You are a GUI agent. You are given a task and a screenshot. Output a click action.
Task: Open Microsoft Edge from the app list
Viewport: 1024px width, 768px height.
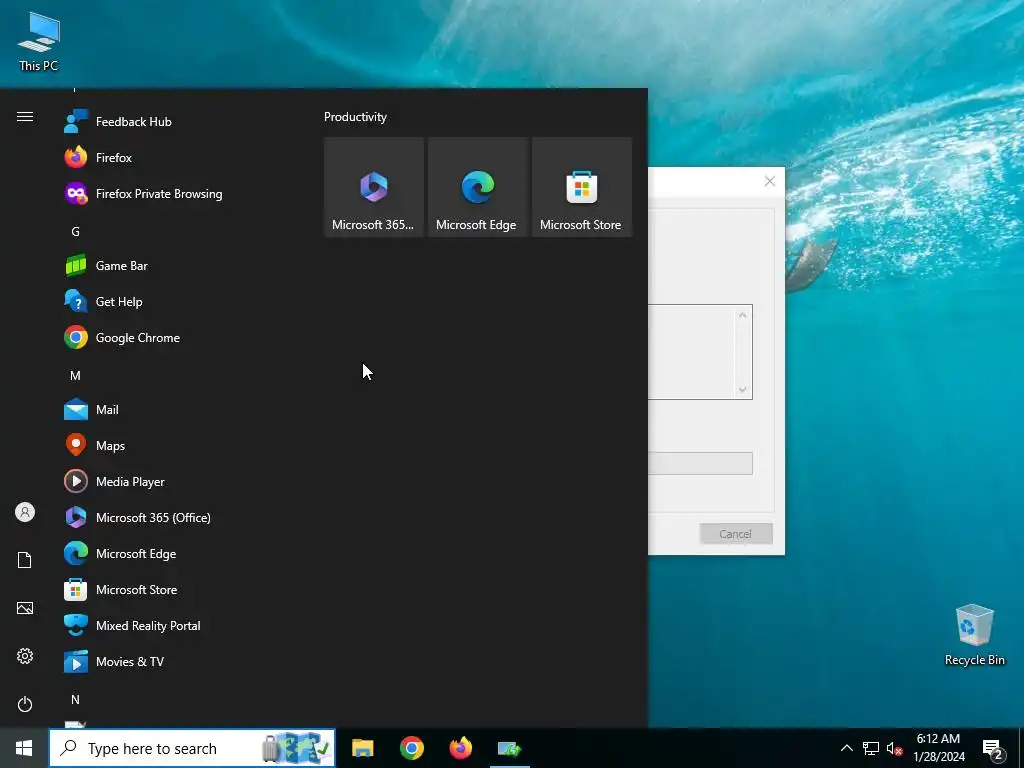click(176, 553)
